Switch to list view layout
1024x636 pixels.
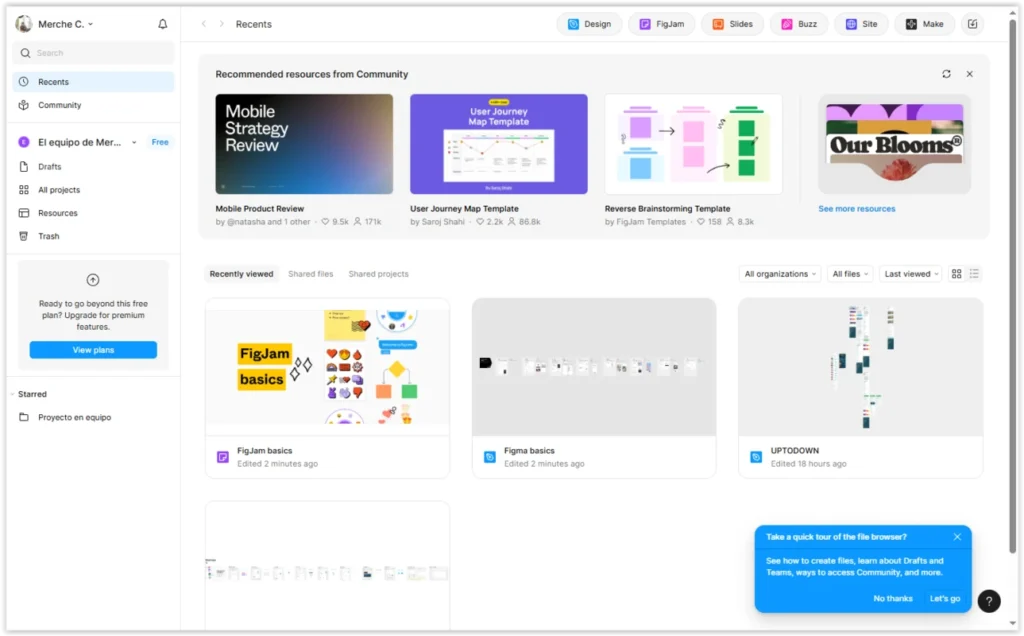[x=974, y=273]
